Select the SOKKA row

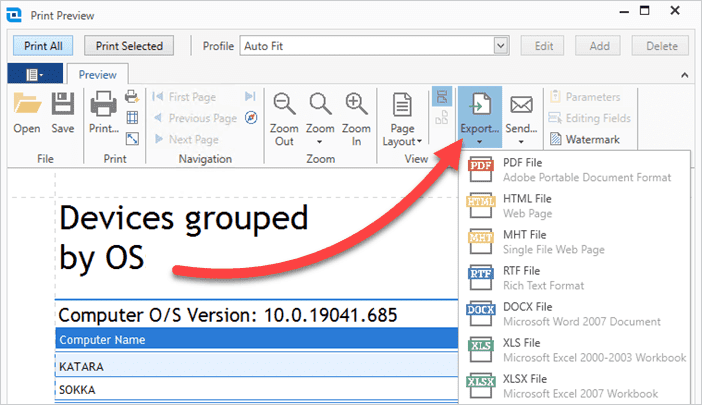tap(257, 389)
